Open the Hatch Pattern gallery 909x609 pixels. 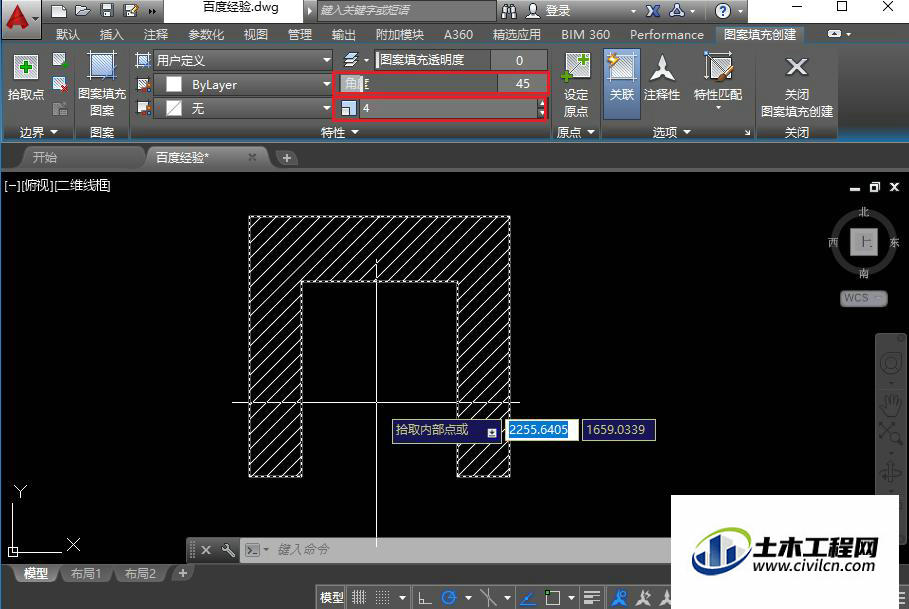click(x=102, y=84)
